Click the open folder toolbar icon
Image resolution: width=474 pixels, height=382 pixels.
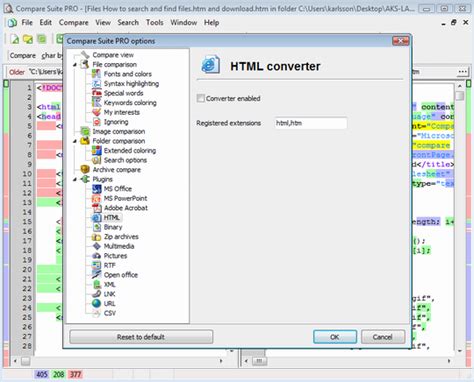click(28, 39)
